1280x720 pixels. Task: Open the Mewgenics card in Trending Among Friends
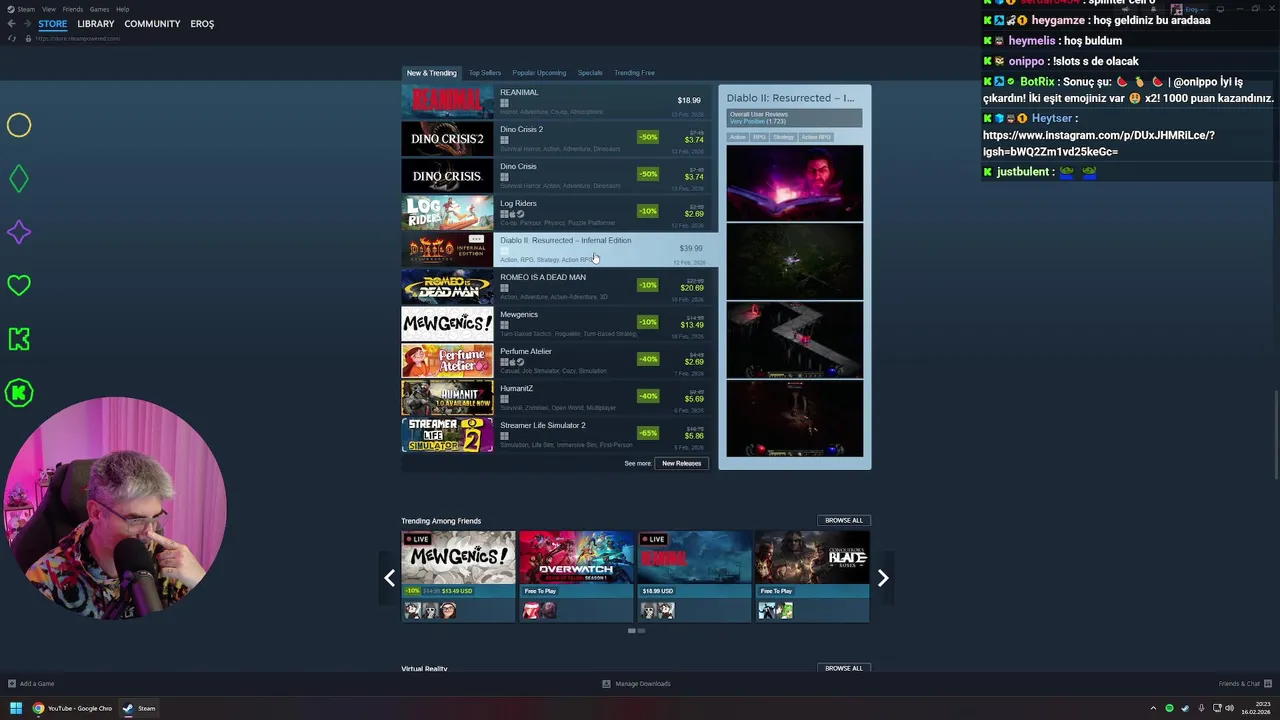click(458, 576)
